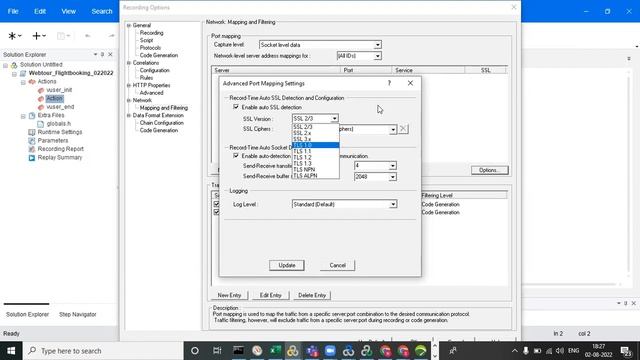
Task: Open Recording Report via its icon
Action: pos(32,149)
